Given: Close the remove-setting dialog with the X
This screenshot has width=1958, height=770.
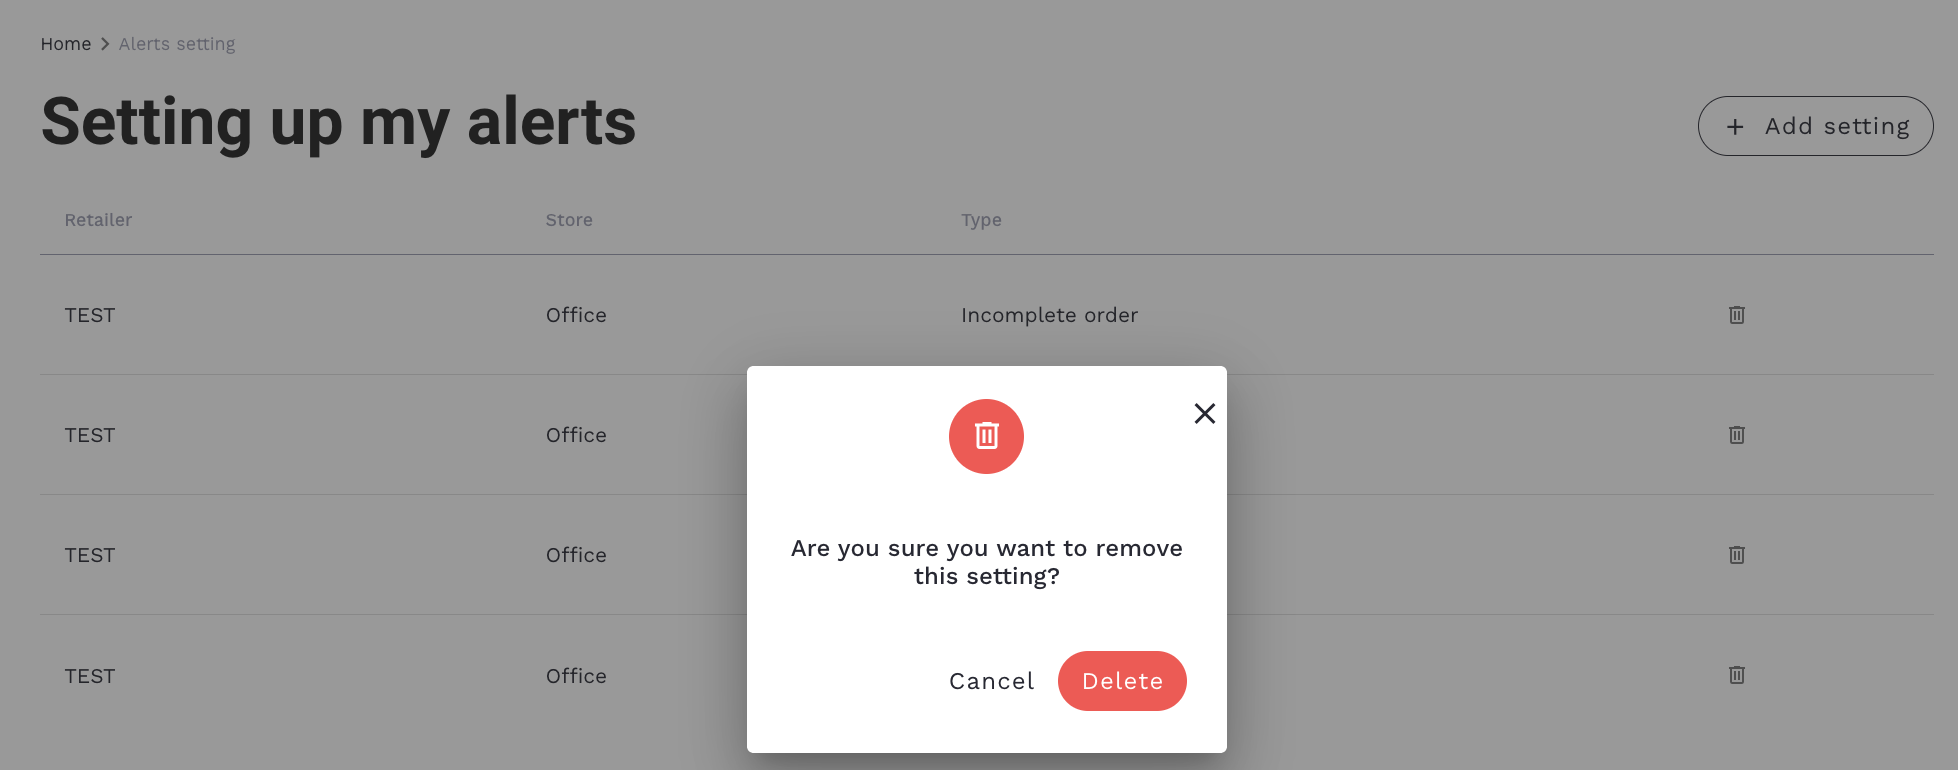Looking at the screenshot, I should click(x=1205, y=413).
